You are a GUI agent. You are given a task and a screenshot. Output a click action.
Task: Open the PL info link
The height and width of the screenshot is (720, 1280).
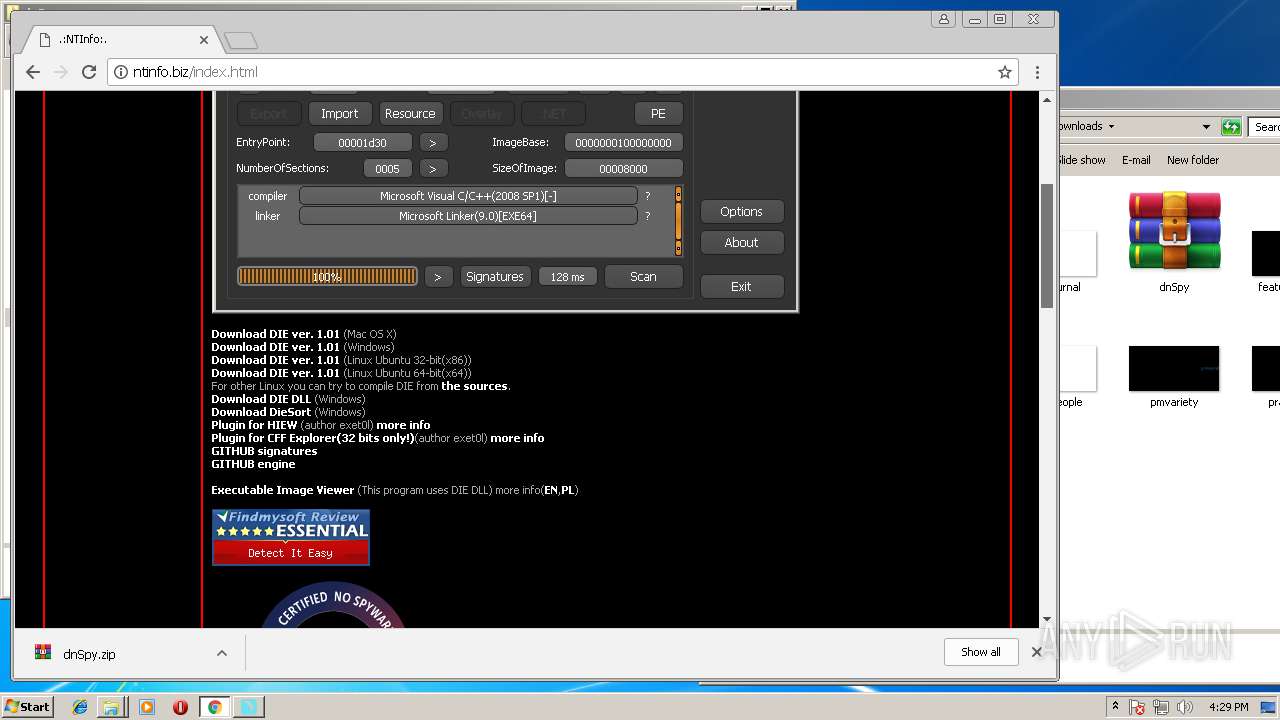[567, 490]
